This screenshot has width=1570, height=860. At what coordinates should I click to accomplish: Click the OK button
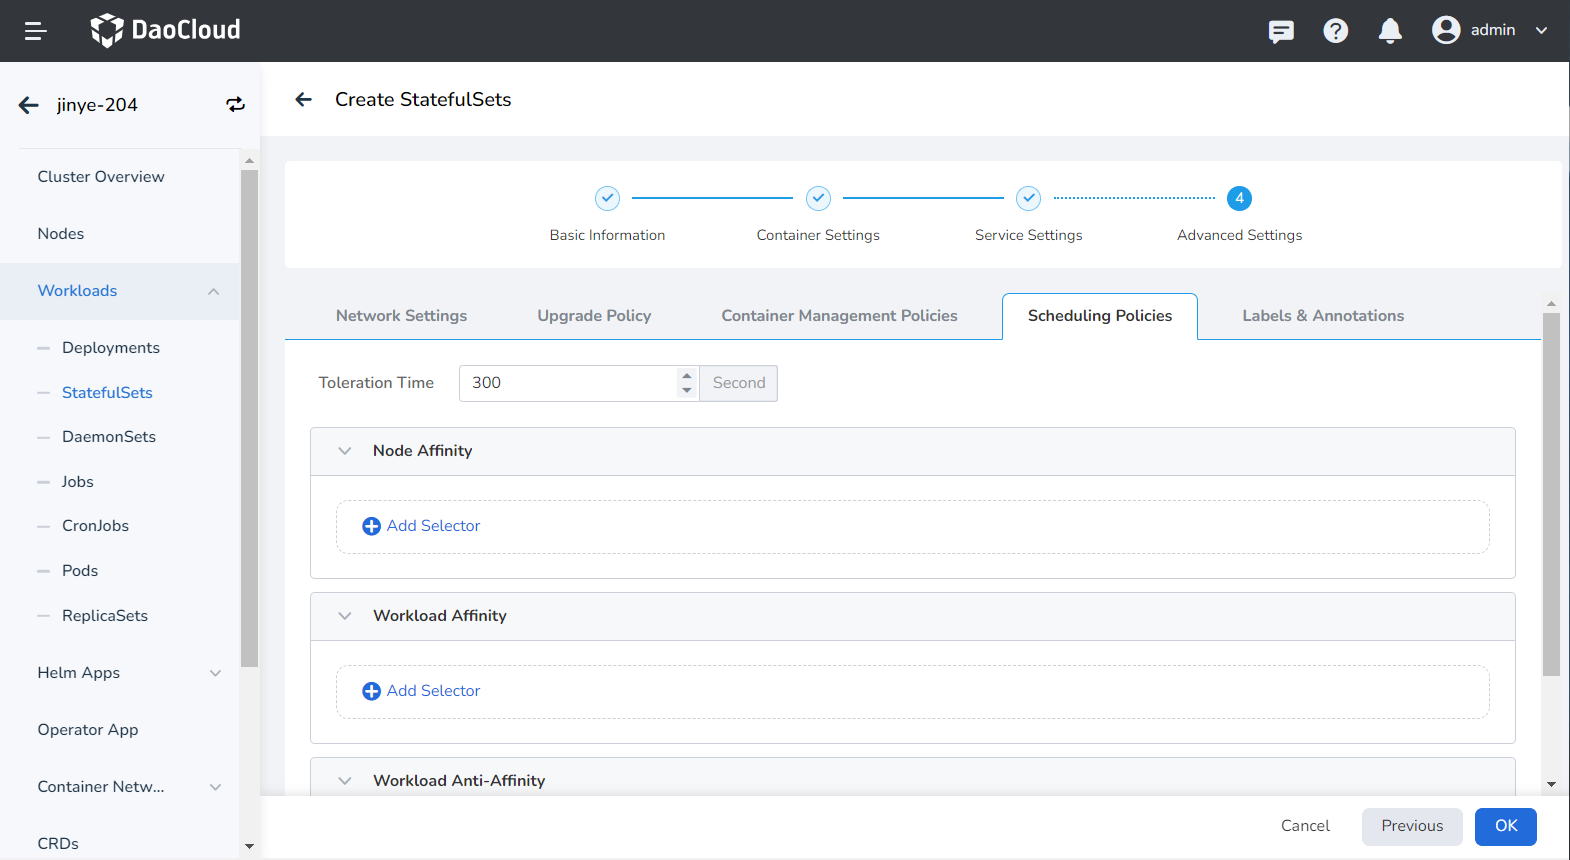point(1505,826)
